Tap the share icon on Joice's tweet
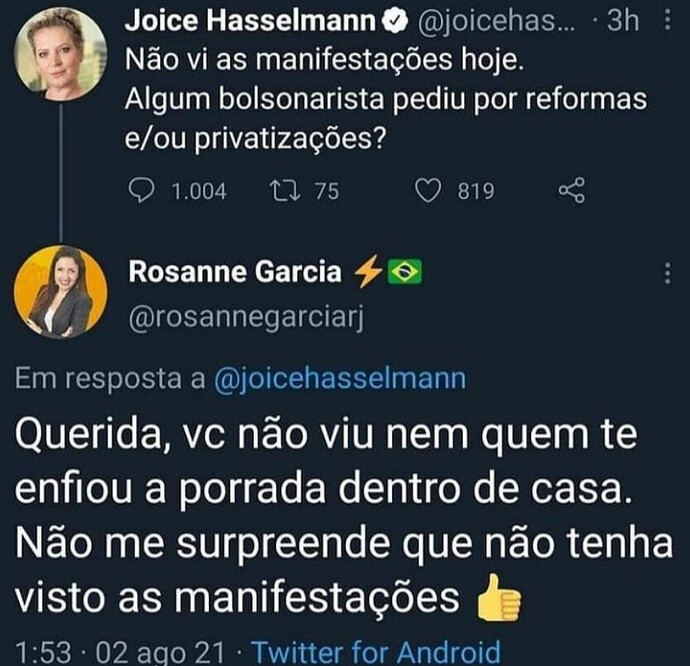 click(x=570, y=190)
